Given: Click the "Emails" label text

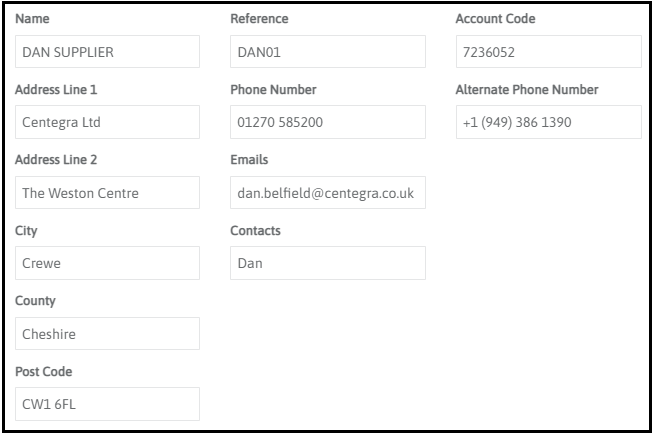Looking at the screenshot, I should point(249,160).
